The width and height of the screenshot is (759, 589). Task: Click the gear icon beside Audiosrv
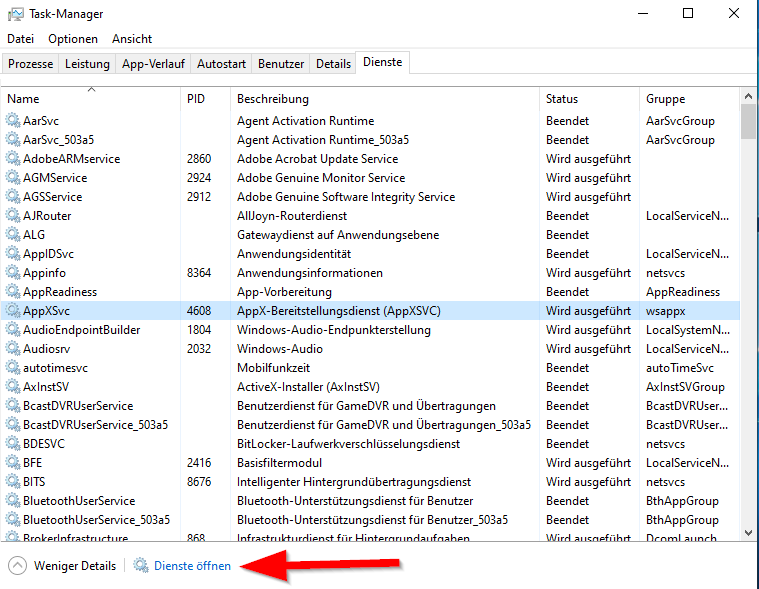[x=13, y=348]
